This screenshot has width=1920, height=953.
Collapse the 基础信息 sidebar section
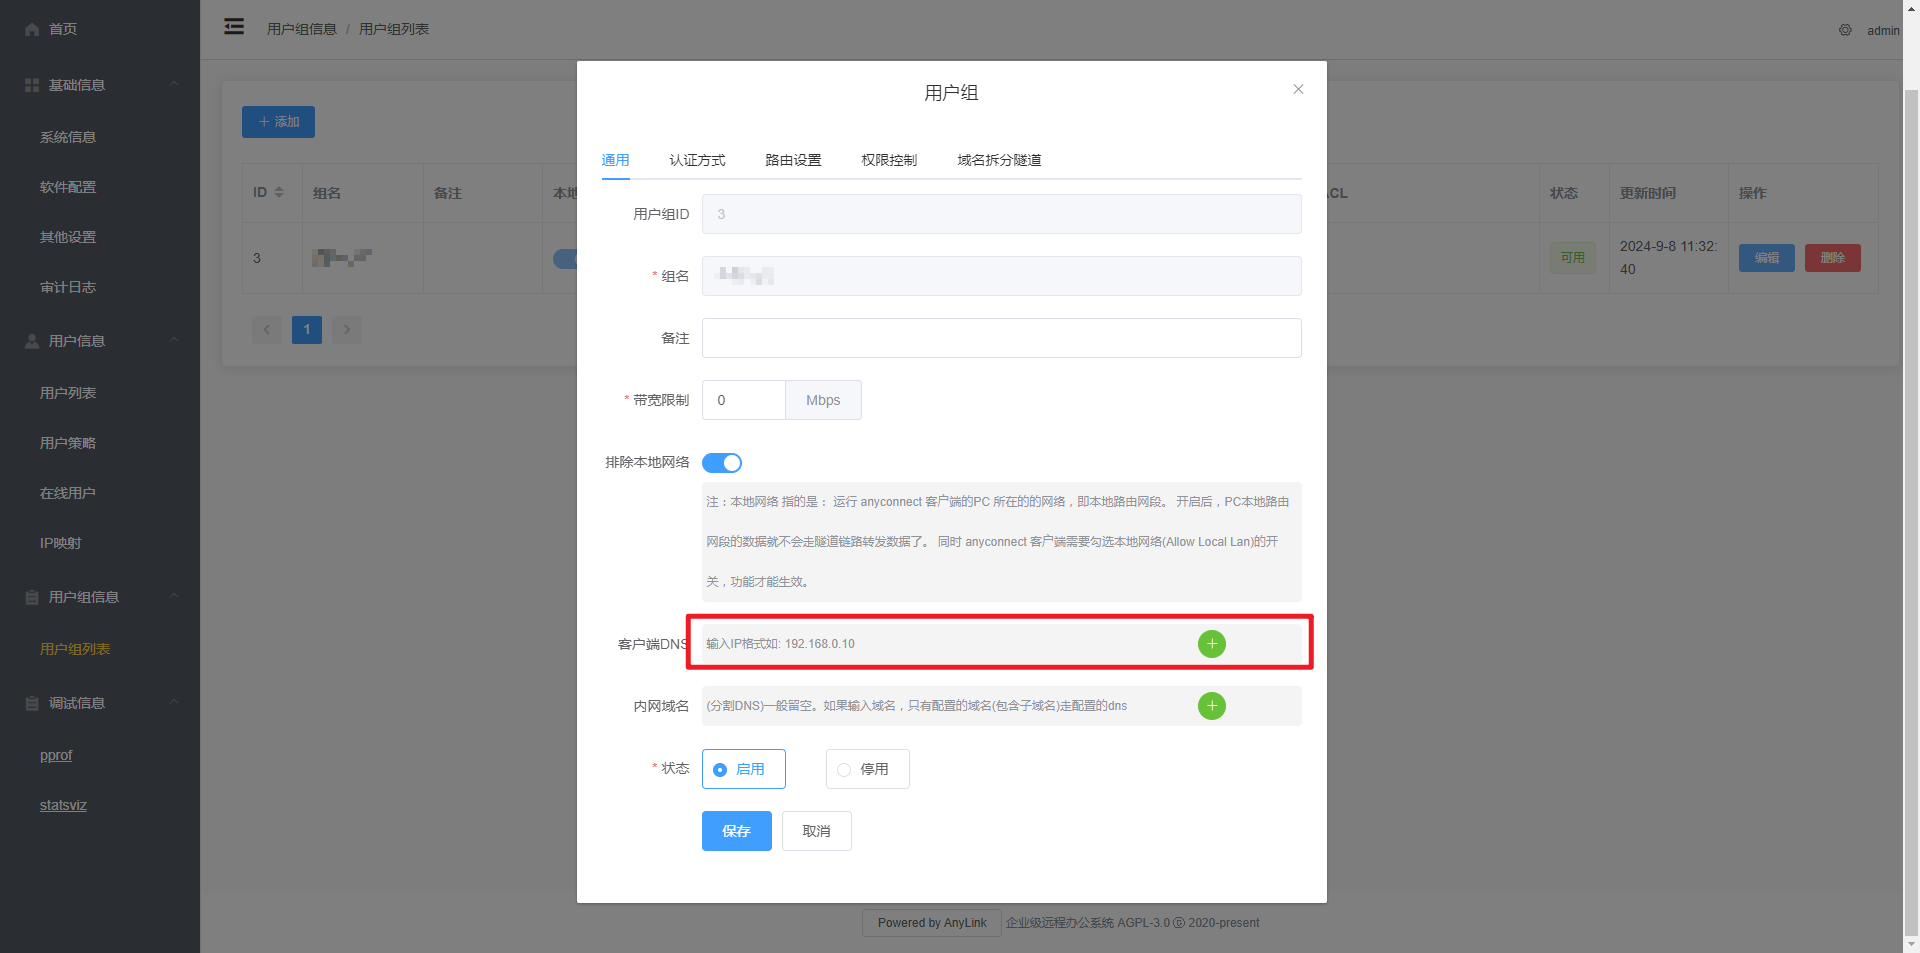174,84
